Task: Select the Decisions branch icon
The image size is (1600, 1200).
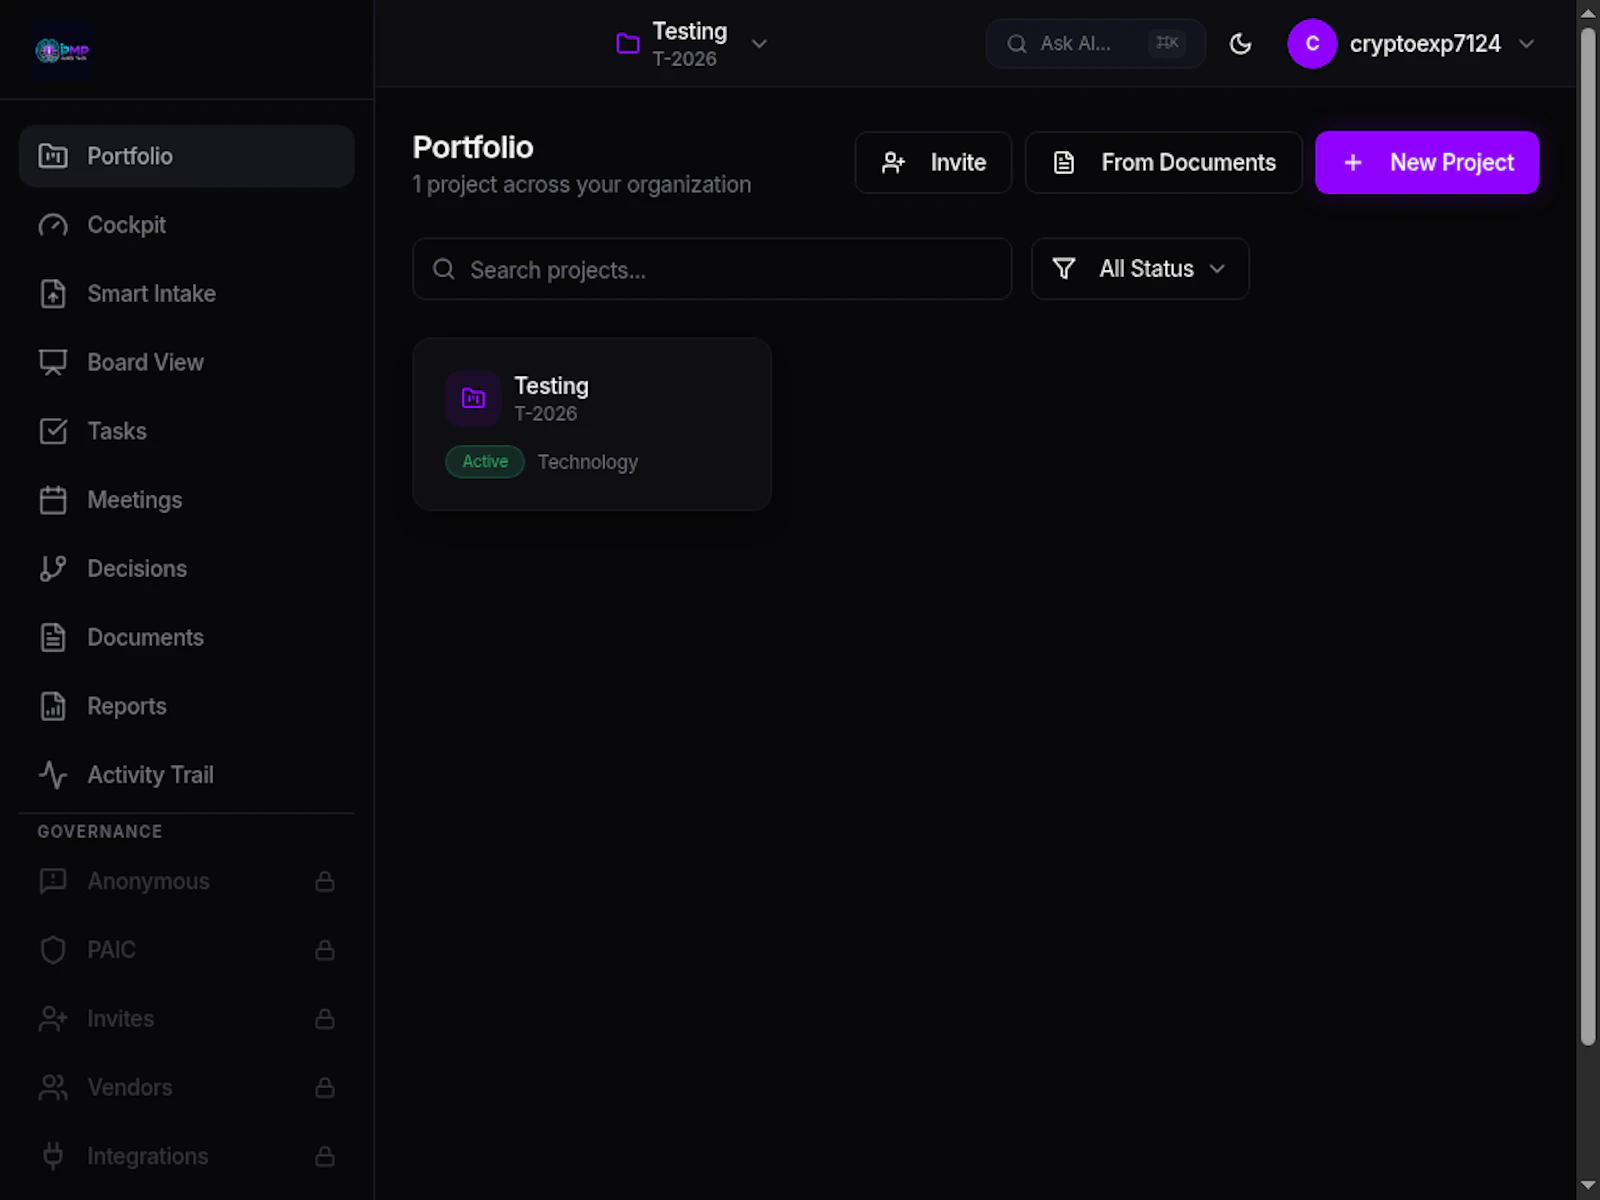Action: 53,568
